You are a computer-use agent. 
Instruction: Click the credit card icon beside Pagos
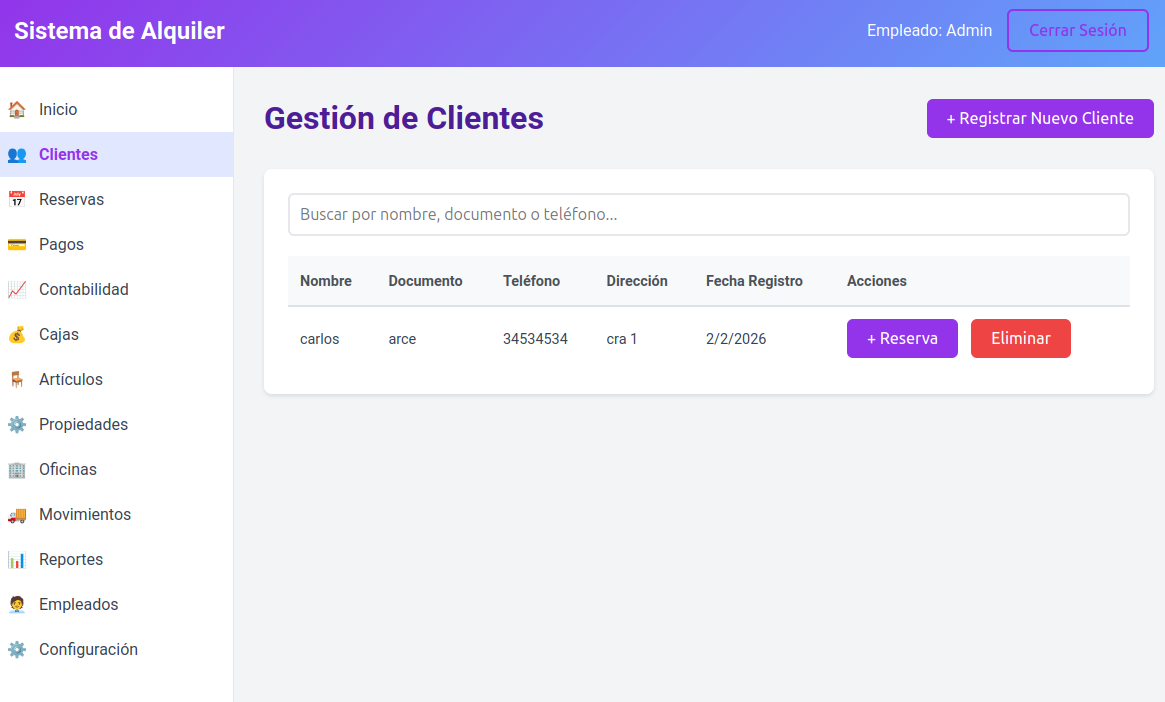pos(17,244)
